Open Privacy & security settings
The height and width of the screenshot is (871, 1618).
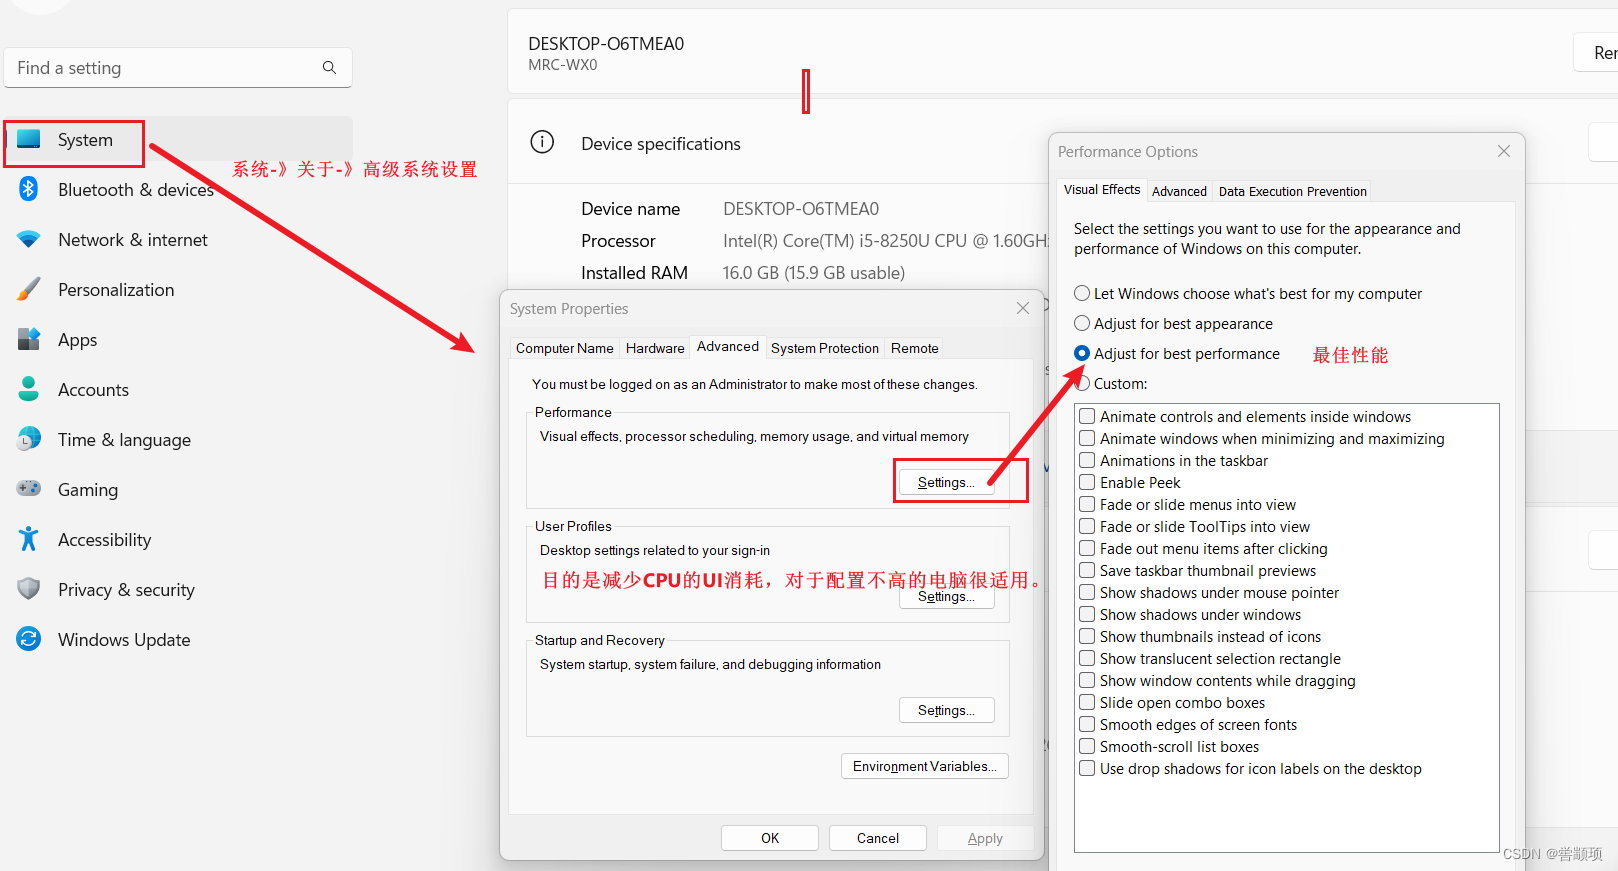178,589
